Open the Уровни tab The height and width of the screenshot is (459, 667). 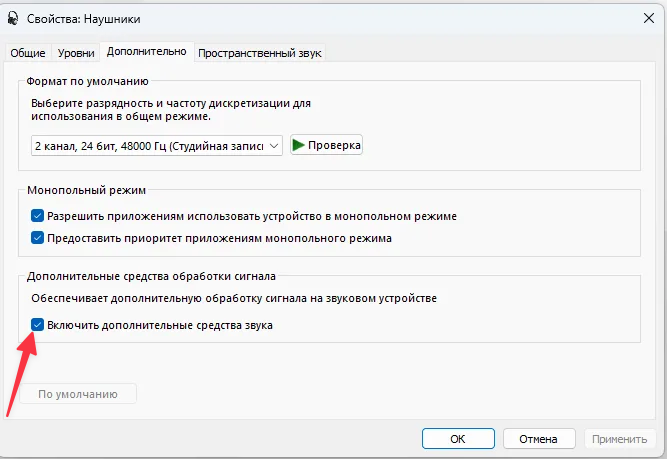(x=77, y=53)
